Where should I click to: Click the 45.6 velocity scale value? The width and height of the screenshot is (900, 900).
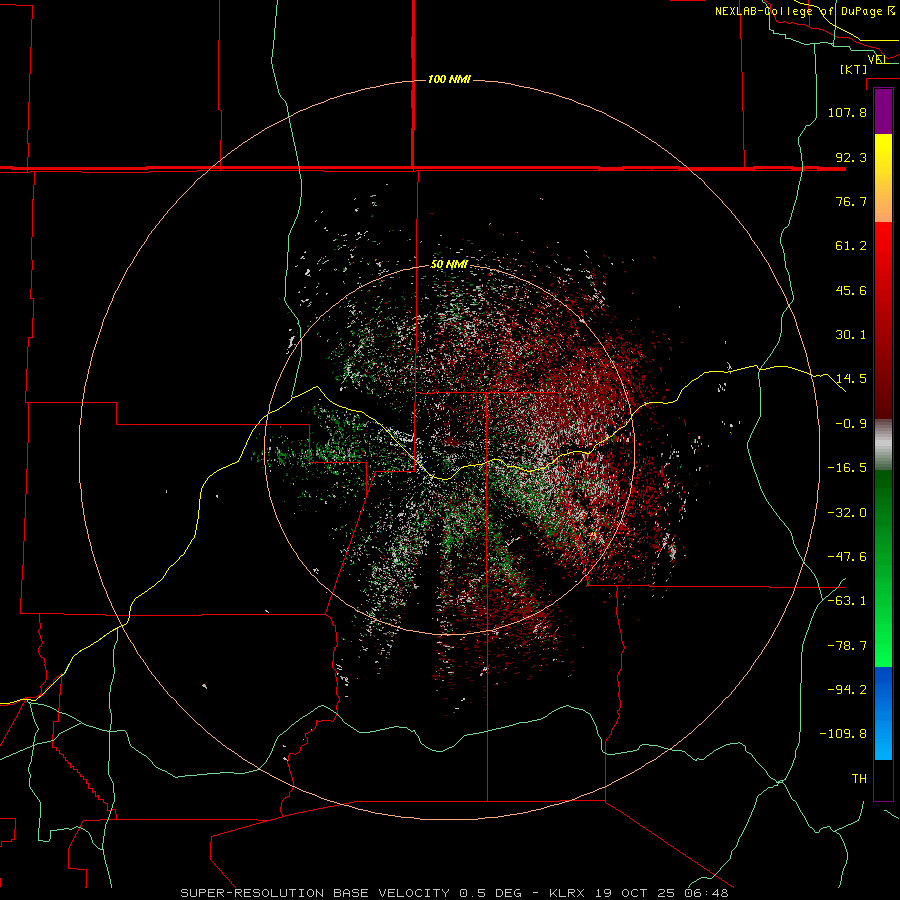coord(851,290)
